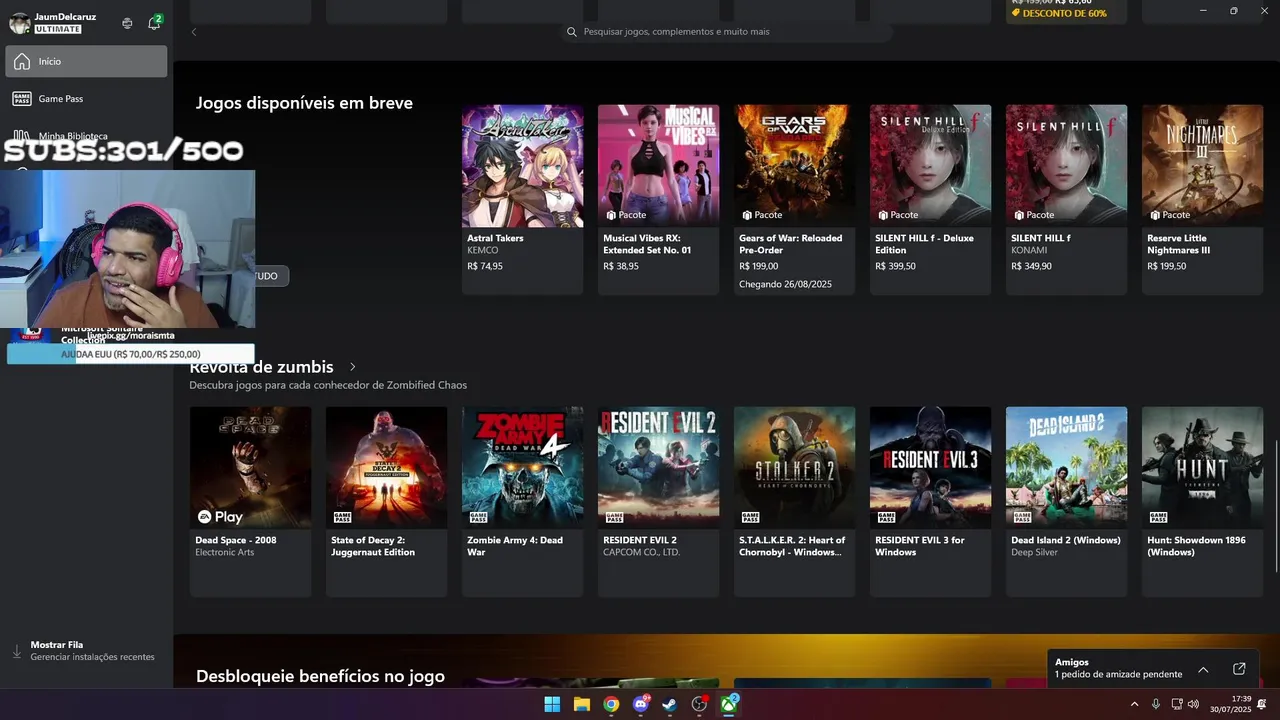Open the notifications bell with badge 2
The height and width of the screenshot is (720, 1280).
[154, 22]
